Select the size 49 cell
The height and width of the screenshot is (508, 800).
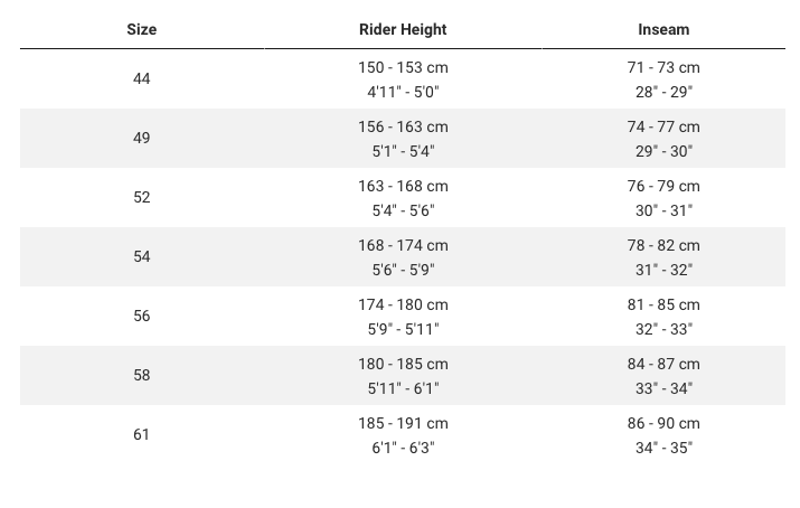[x=142, y=138]
